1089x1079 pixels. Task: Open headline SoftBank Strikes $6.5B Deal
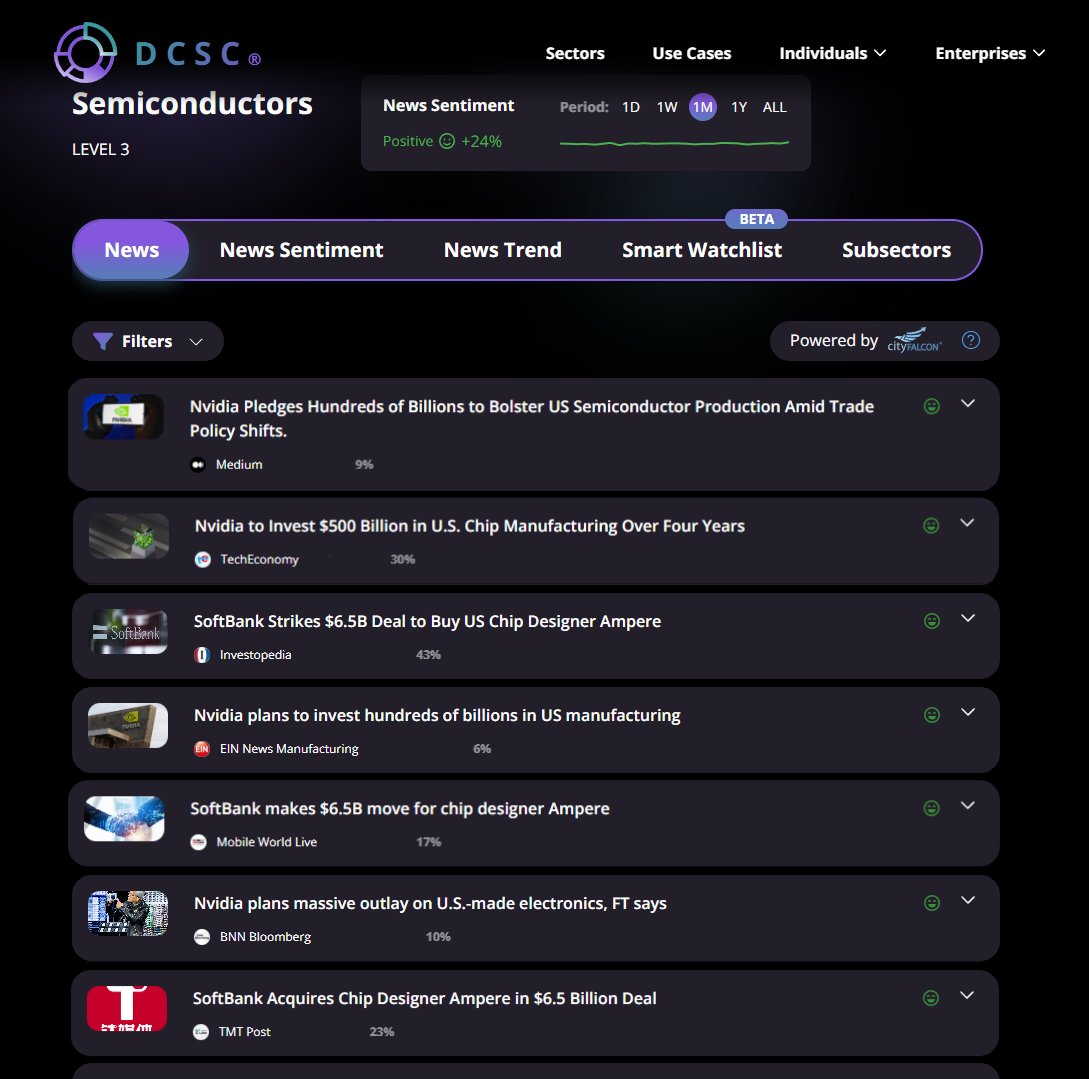point(427,621)
